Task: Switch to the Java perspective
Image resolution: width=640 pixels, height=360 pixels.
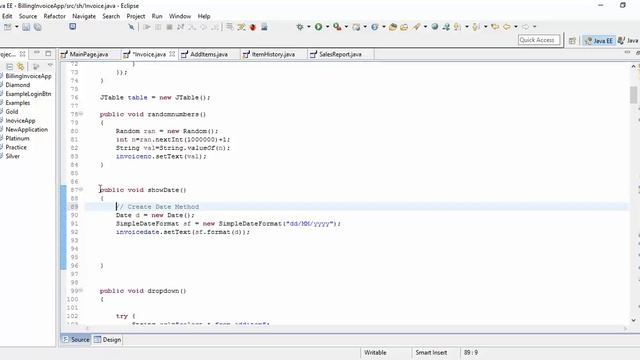Action: (628, 40)
